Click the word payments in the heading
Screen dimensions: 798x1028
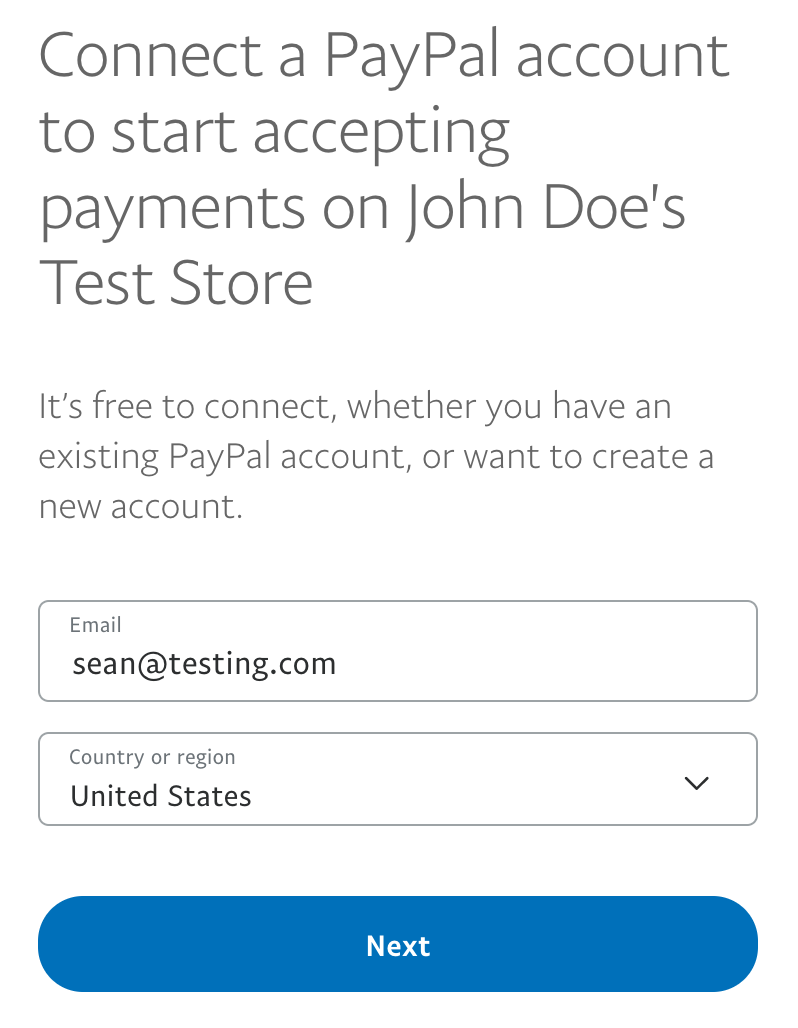pyautogui.click(x=173, y=207)
